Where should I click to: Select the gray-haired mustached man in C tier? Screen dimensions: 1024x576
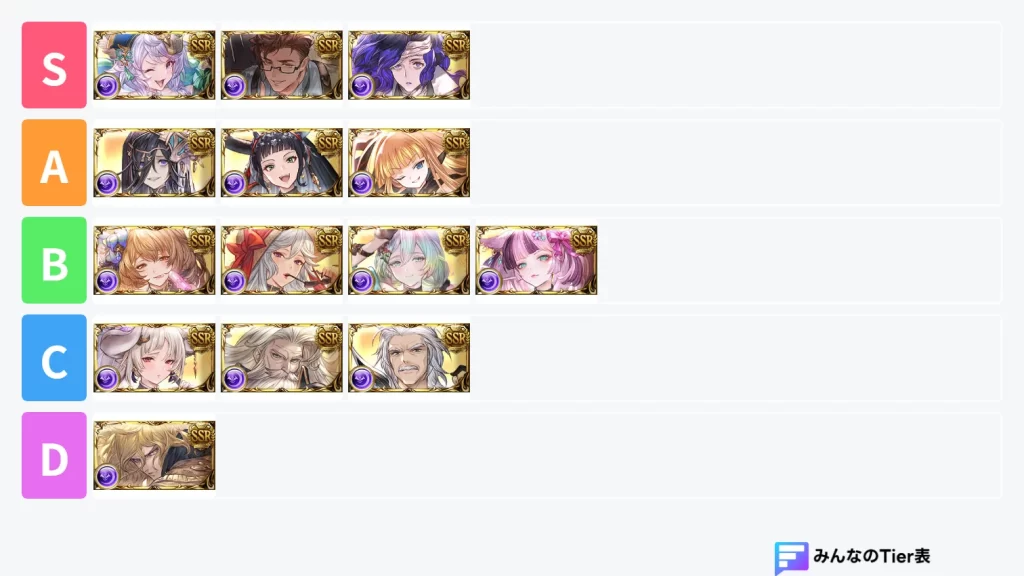409,358
